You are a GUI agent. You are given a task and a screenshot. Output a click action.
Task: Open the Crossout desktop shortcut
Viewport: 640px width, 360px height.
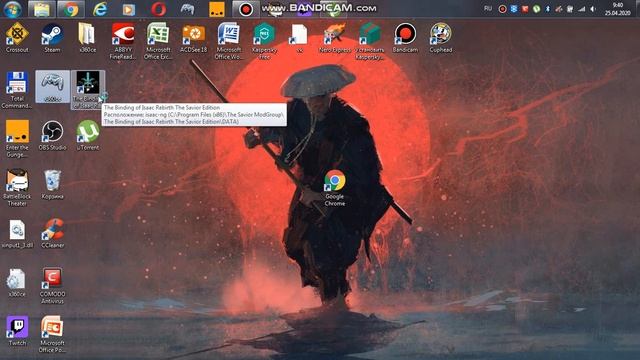(x=17, y=38)
